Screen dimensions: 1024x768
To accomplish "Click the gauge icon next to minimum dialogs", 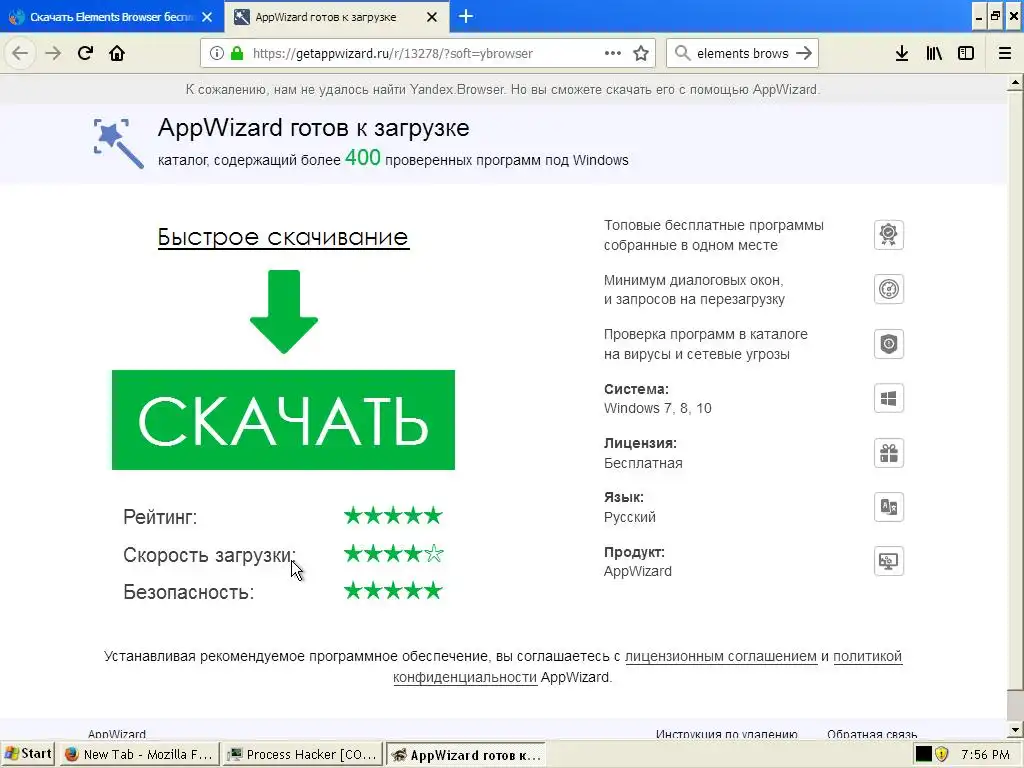I will point(888,289).
